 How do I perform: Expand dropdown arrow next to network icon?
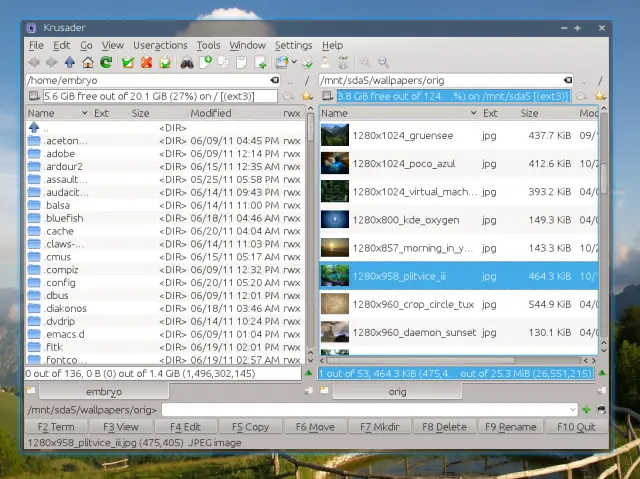pos(294,62)
